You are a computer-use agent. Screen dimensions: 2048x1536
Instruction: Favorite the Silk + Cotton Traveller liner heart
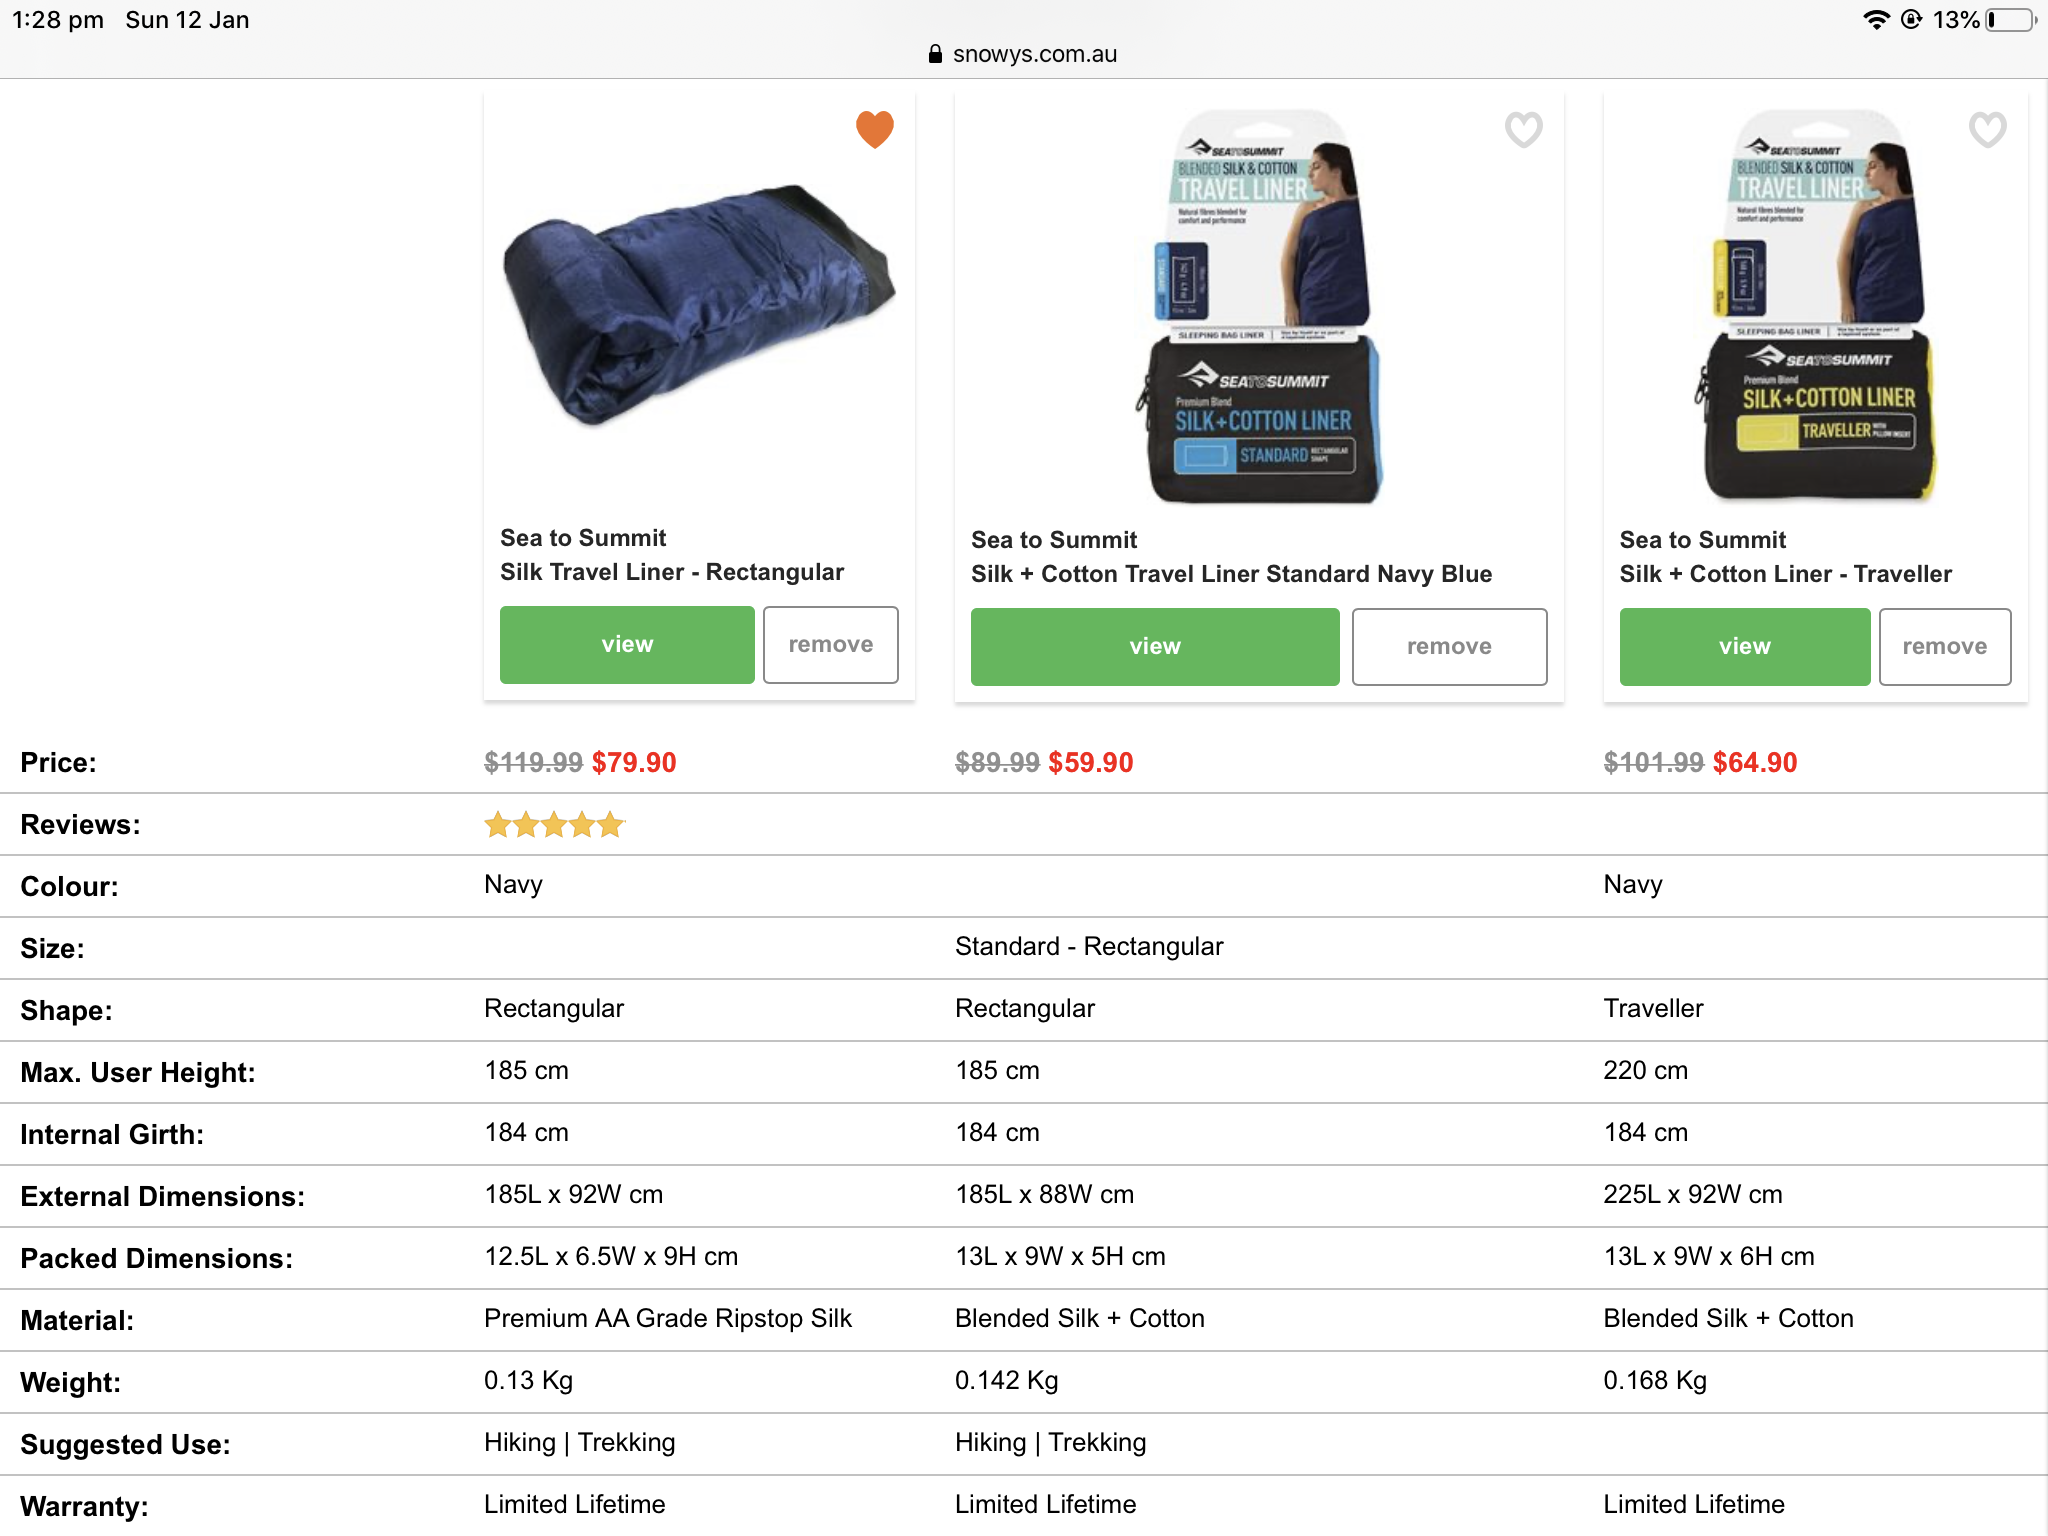(x=1987, y=129)
